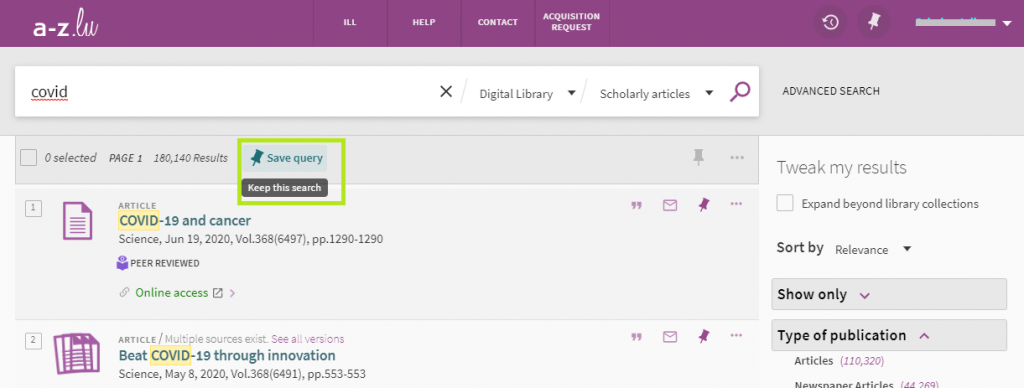Open the CONTACT menu item
The height and width of the screenshot is (388, 1024).
click(x=498, y=23)
